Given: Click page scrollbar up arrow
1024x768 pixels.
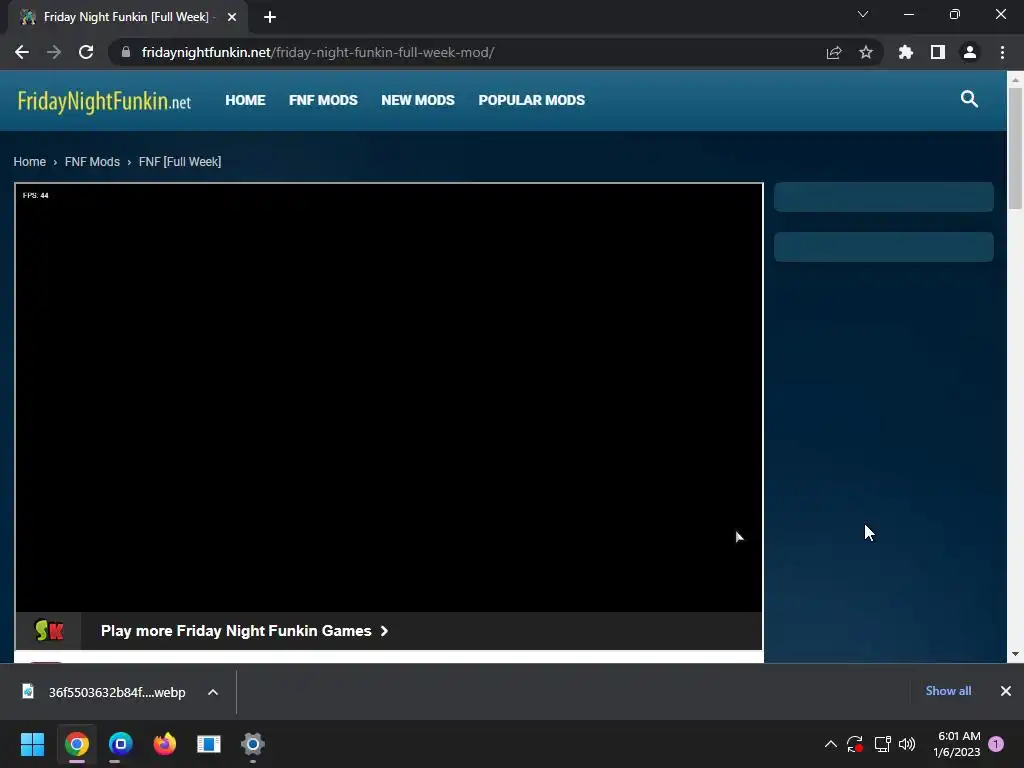Looking at the screenshot, I should coord(1015,80).
